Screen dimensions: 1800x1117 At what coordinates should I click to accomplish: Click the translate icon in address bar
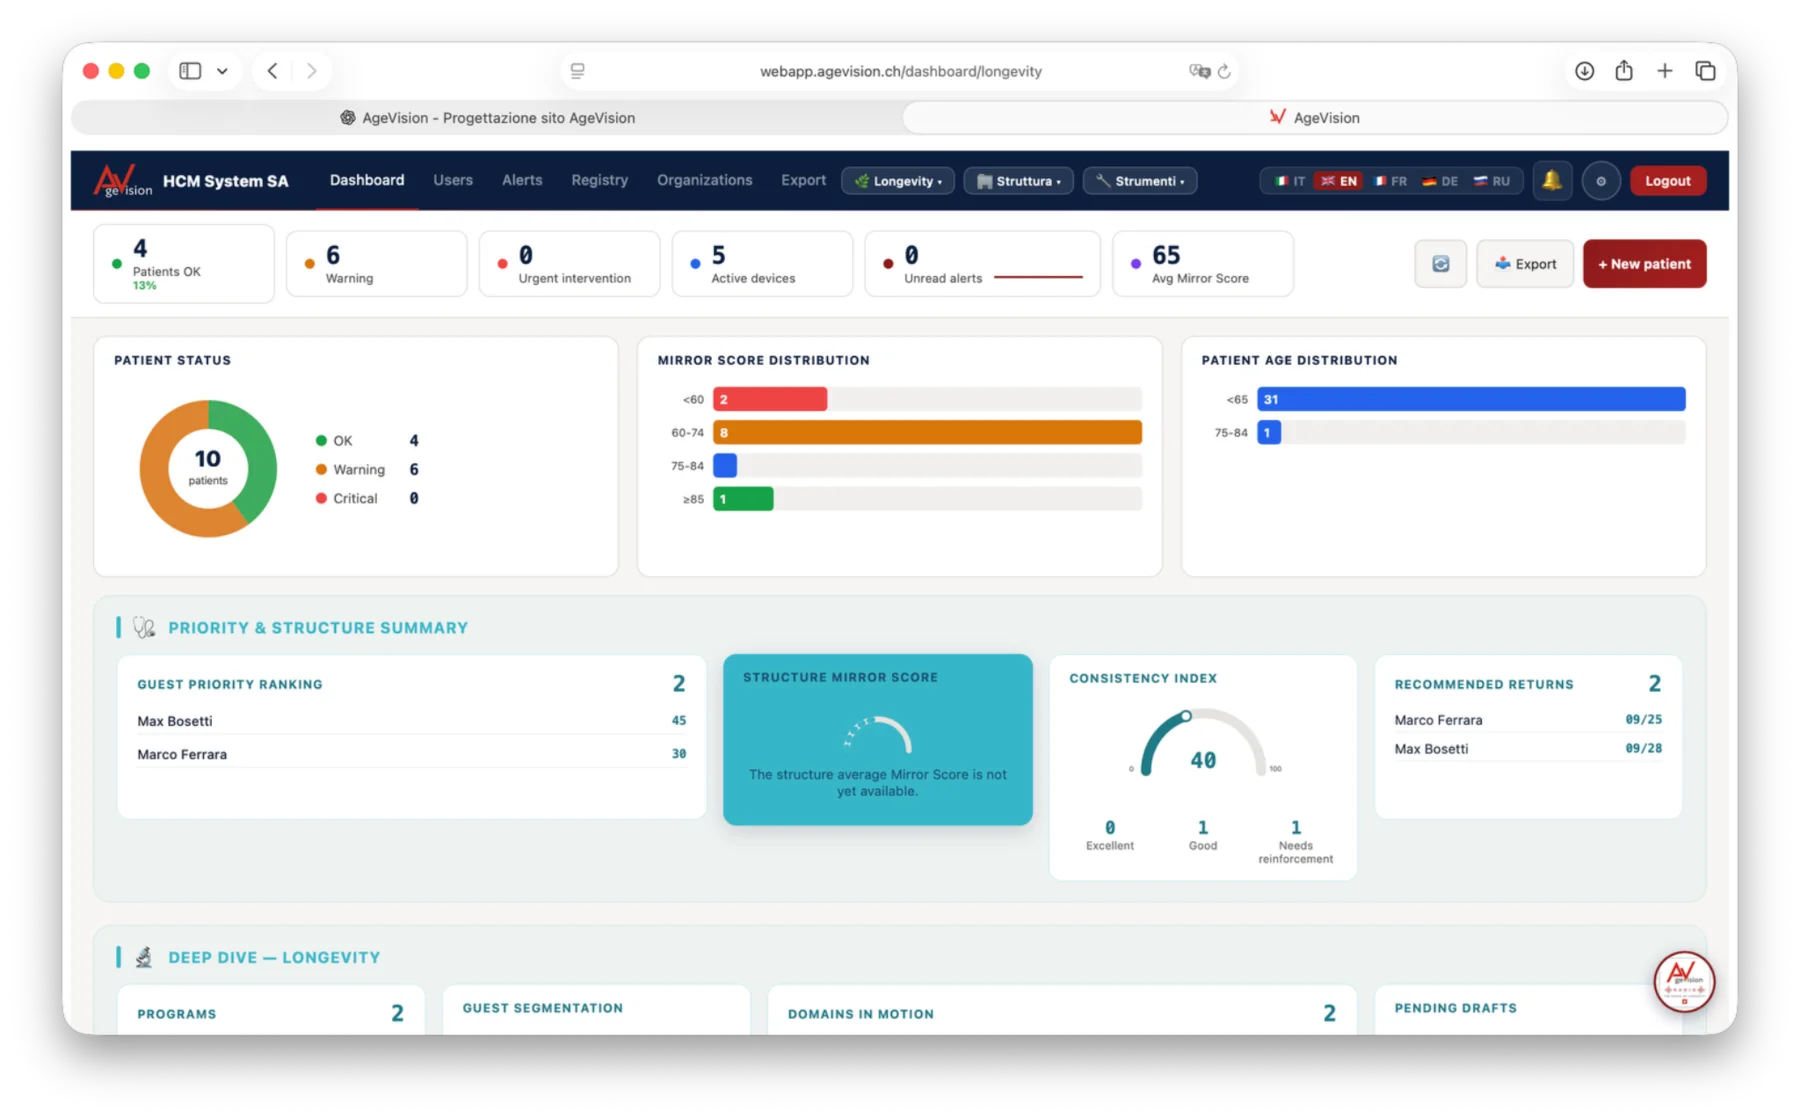tap(1199, 71)
